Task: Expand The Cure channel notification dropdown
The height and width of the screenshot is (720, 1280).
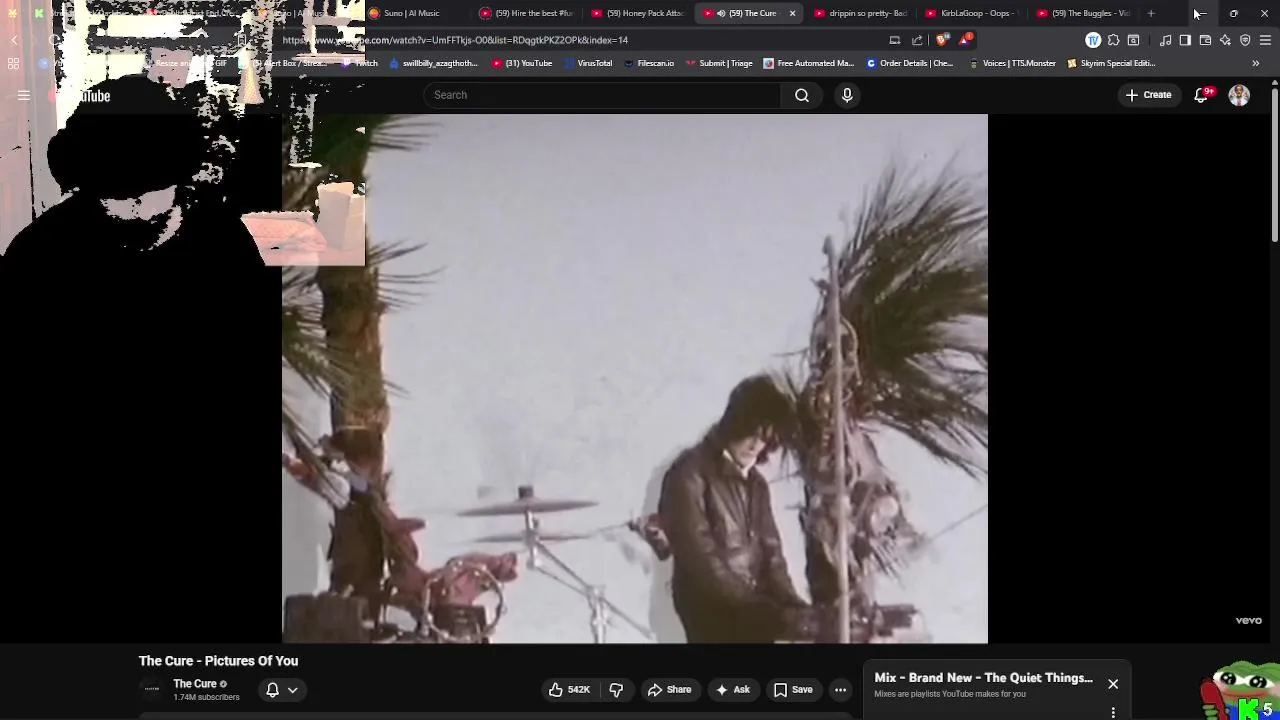Action: pos(281,690)
